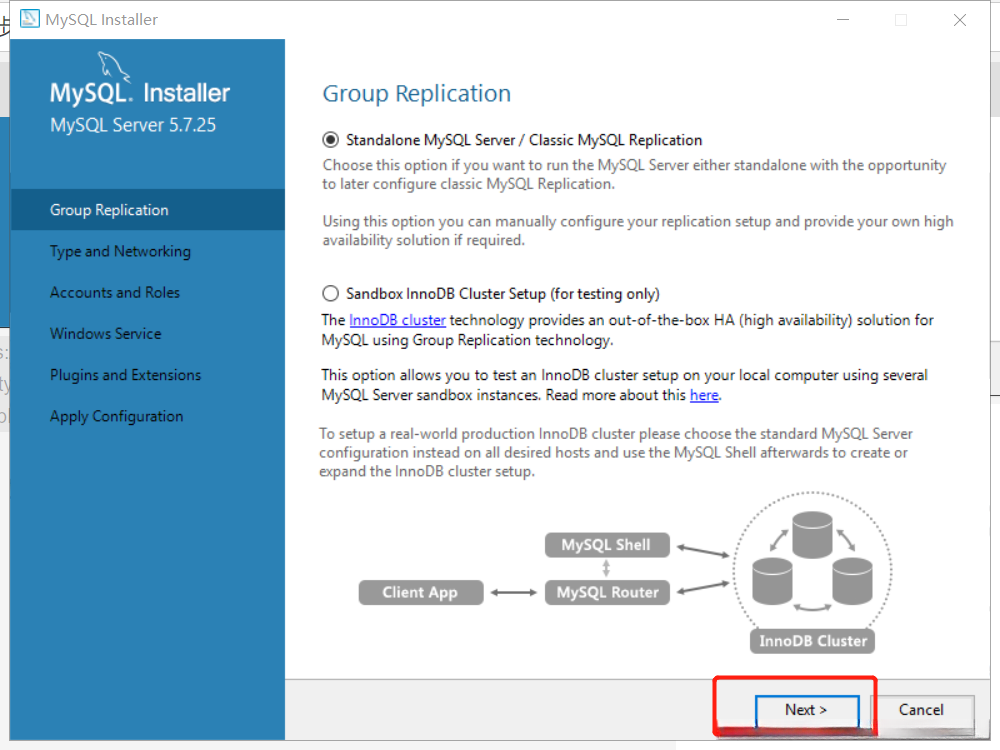
Task: Select Standalone MySQL Server radio option
Action: 330,140
